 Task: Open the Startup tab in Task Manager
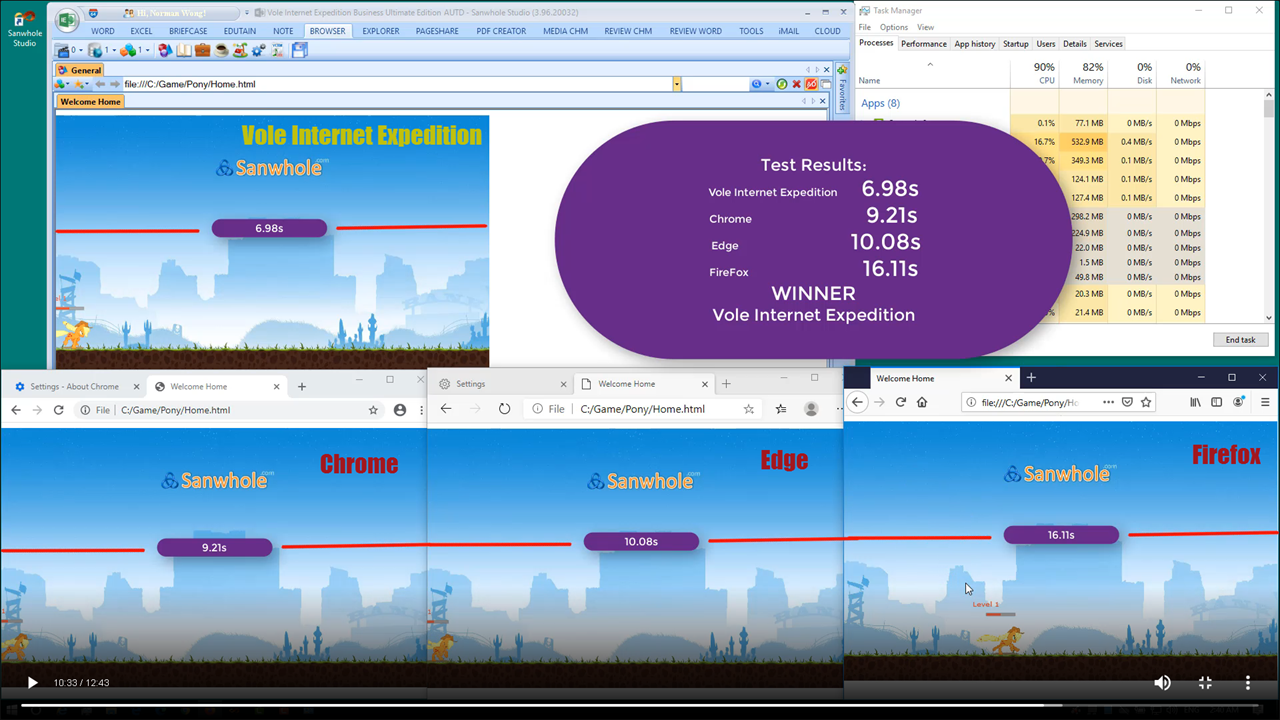tap(1016, 44)
